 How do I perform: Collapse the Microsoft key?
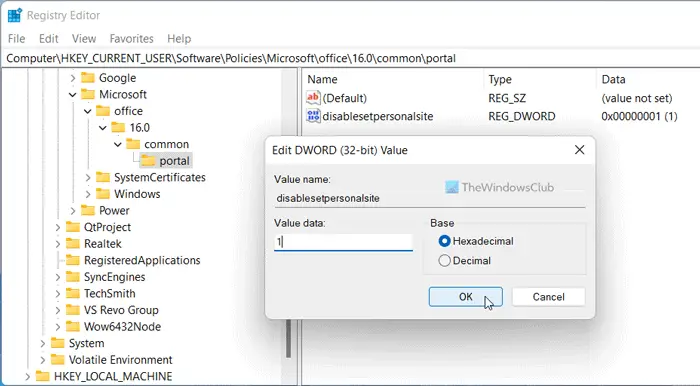72,95
